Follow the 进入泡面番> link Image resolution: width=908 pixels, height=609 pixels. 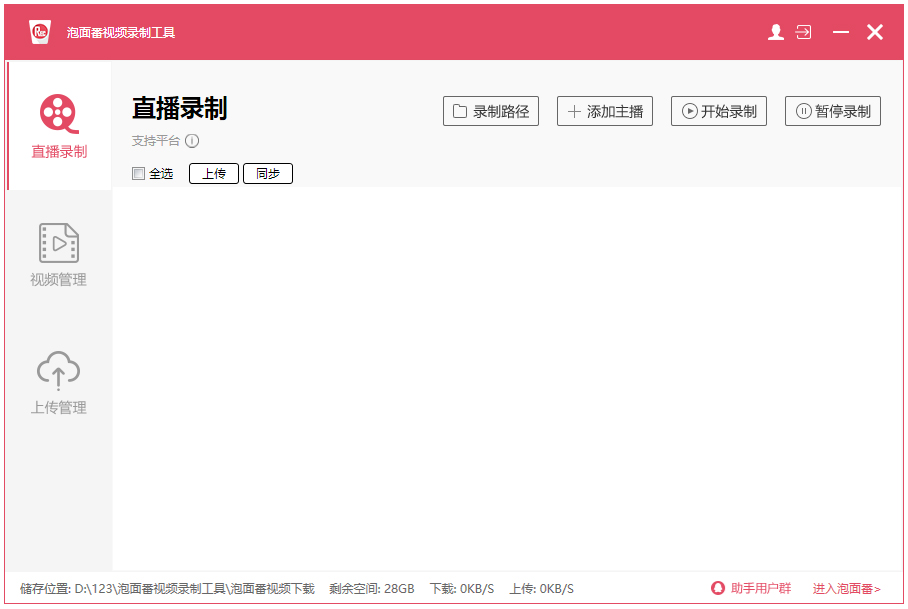tap(846, 588)
